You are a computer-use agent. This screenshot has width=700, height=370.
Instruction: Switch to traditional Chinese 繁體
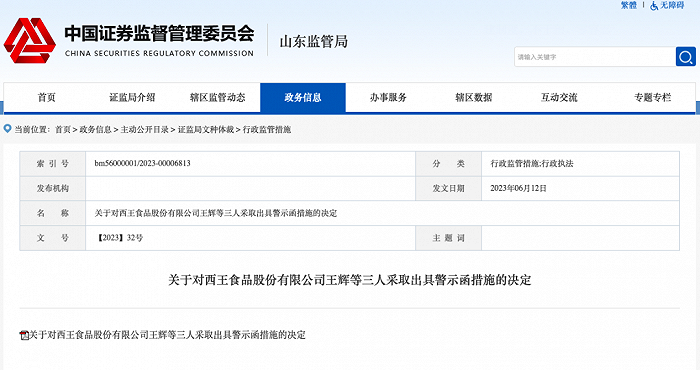629,5
